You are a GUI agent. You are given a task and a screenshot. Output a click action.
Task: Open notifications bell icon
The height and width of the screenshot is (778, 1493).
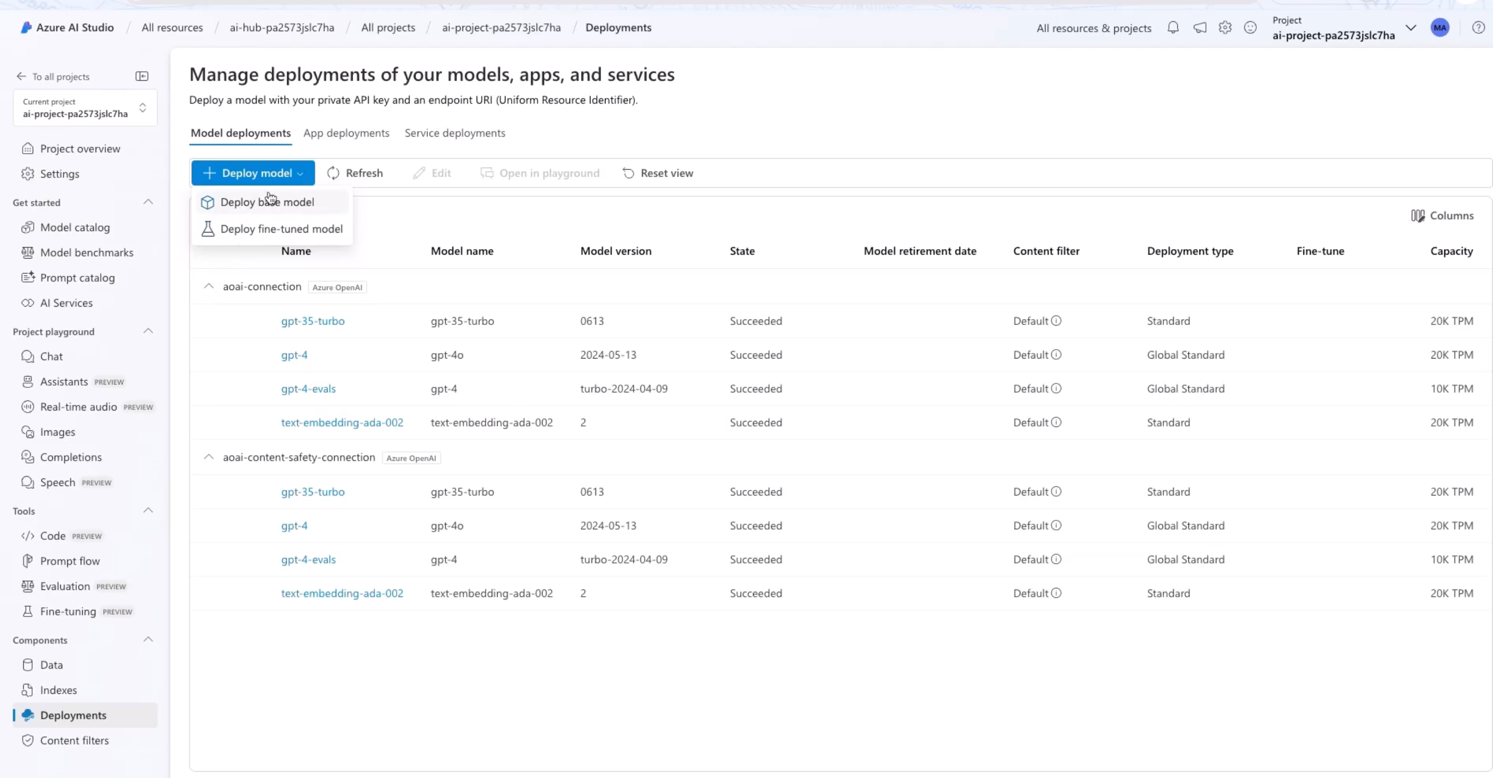tap(1173, 28)
